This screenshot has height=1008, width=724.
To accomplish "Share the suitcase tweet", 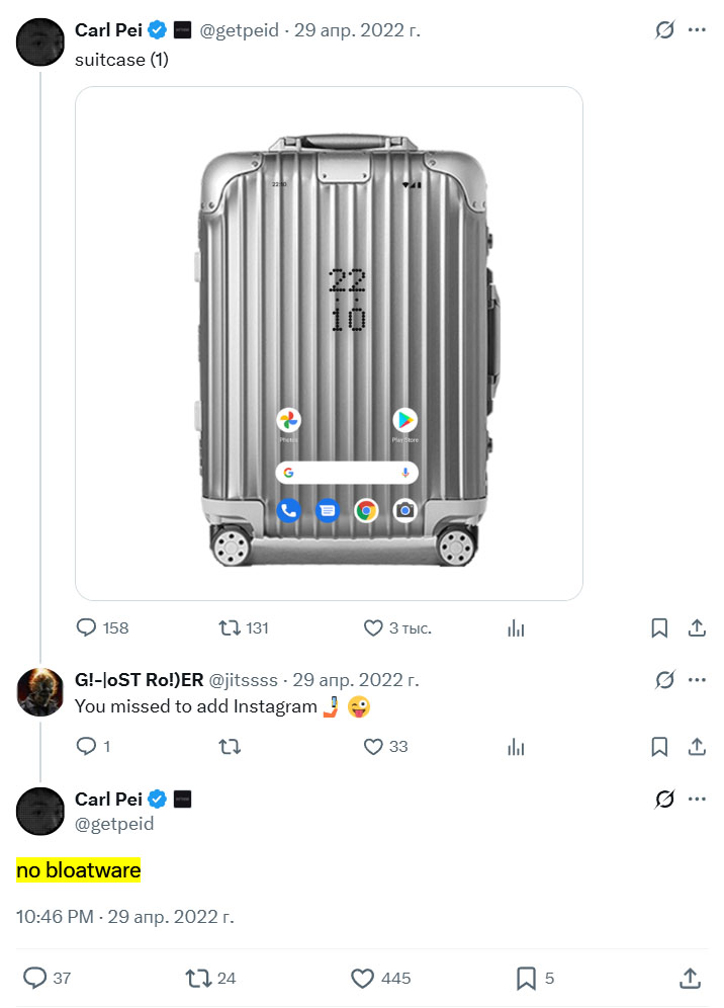I will [x=697, y=628].
